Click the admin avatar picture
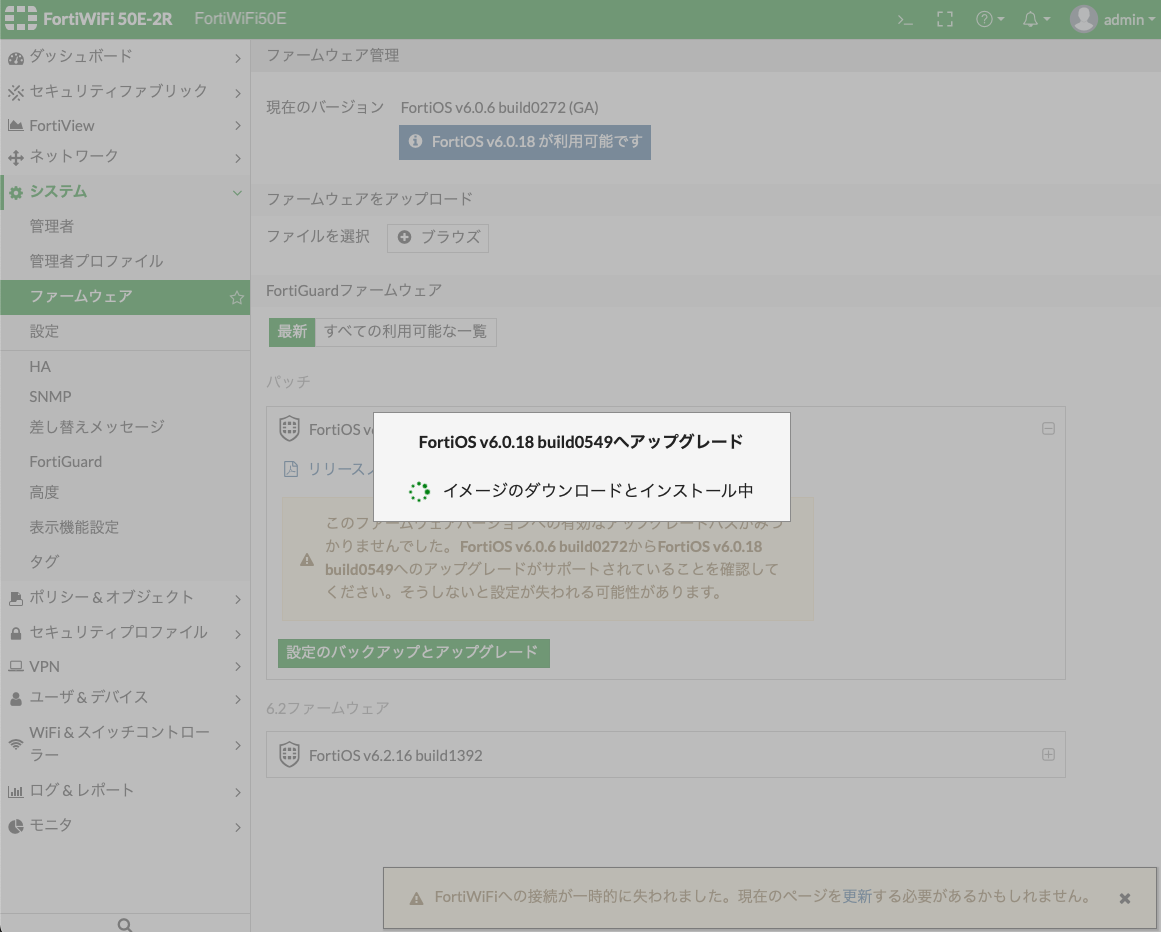Viewport: 1161px width, 932px height. [1083, 17]
